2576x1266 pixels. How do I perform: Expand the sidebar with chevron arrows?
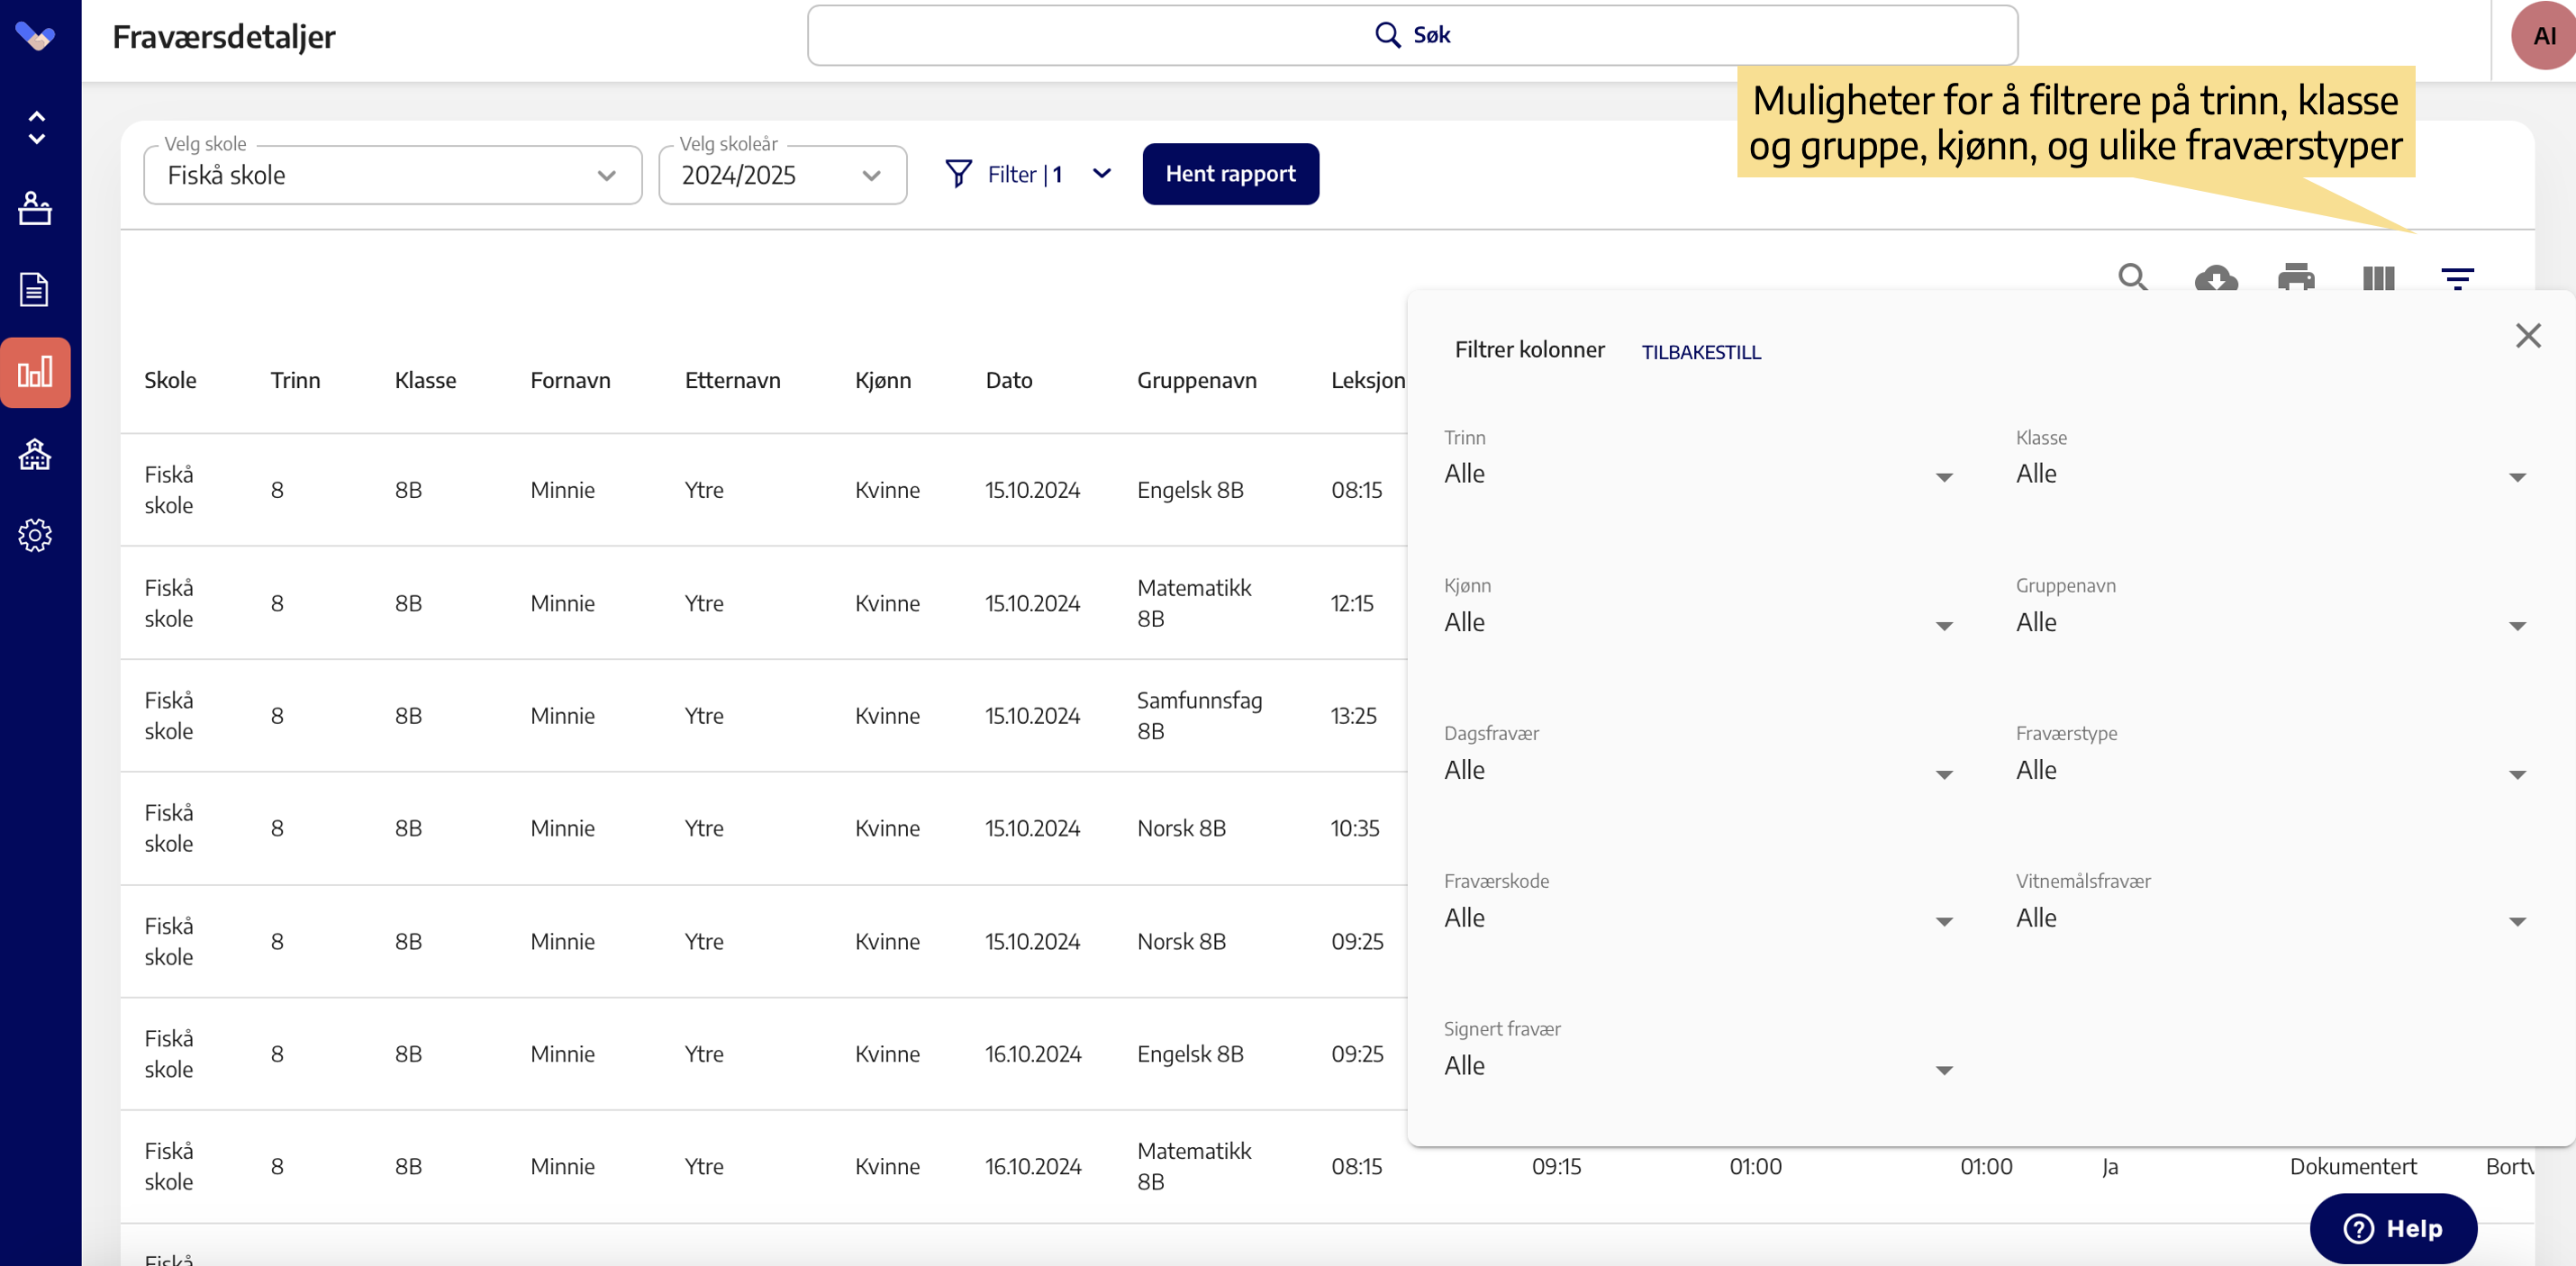click(x=36, y=127)
